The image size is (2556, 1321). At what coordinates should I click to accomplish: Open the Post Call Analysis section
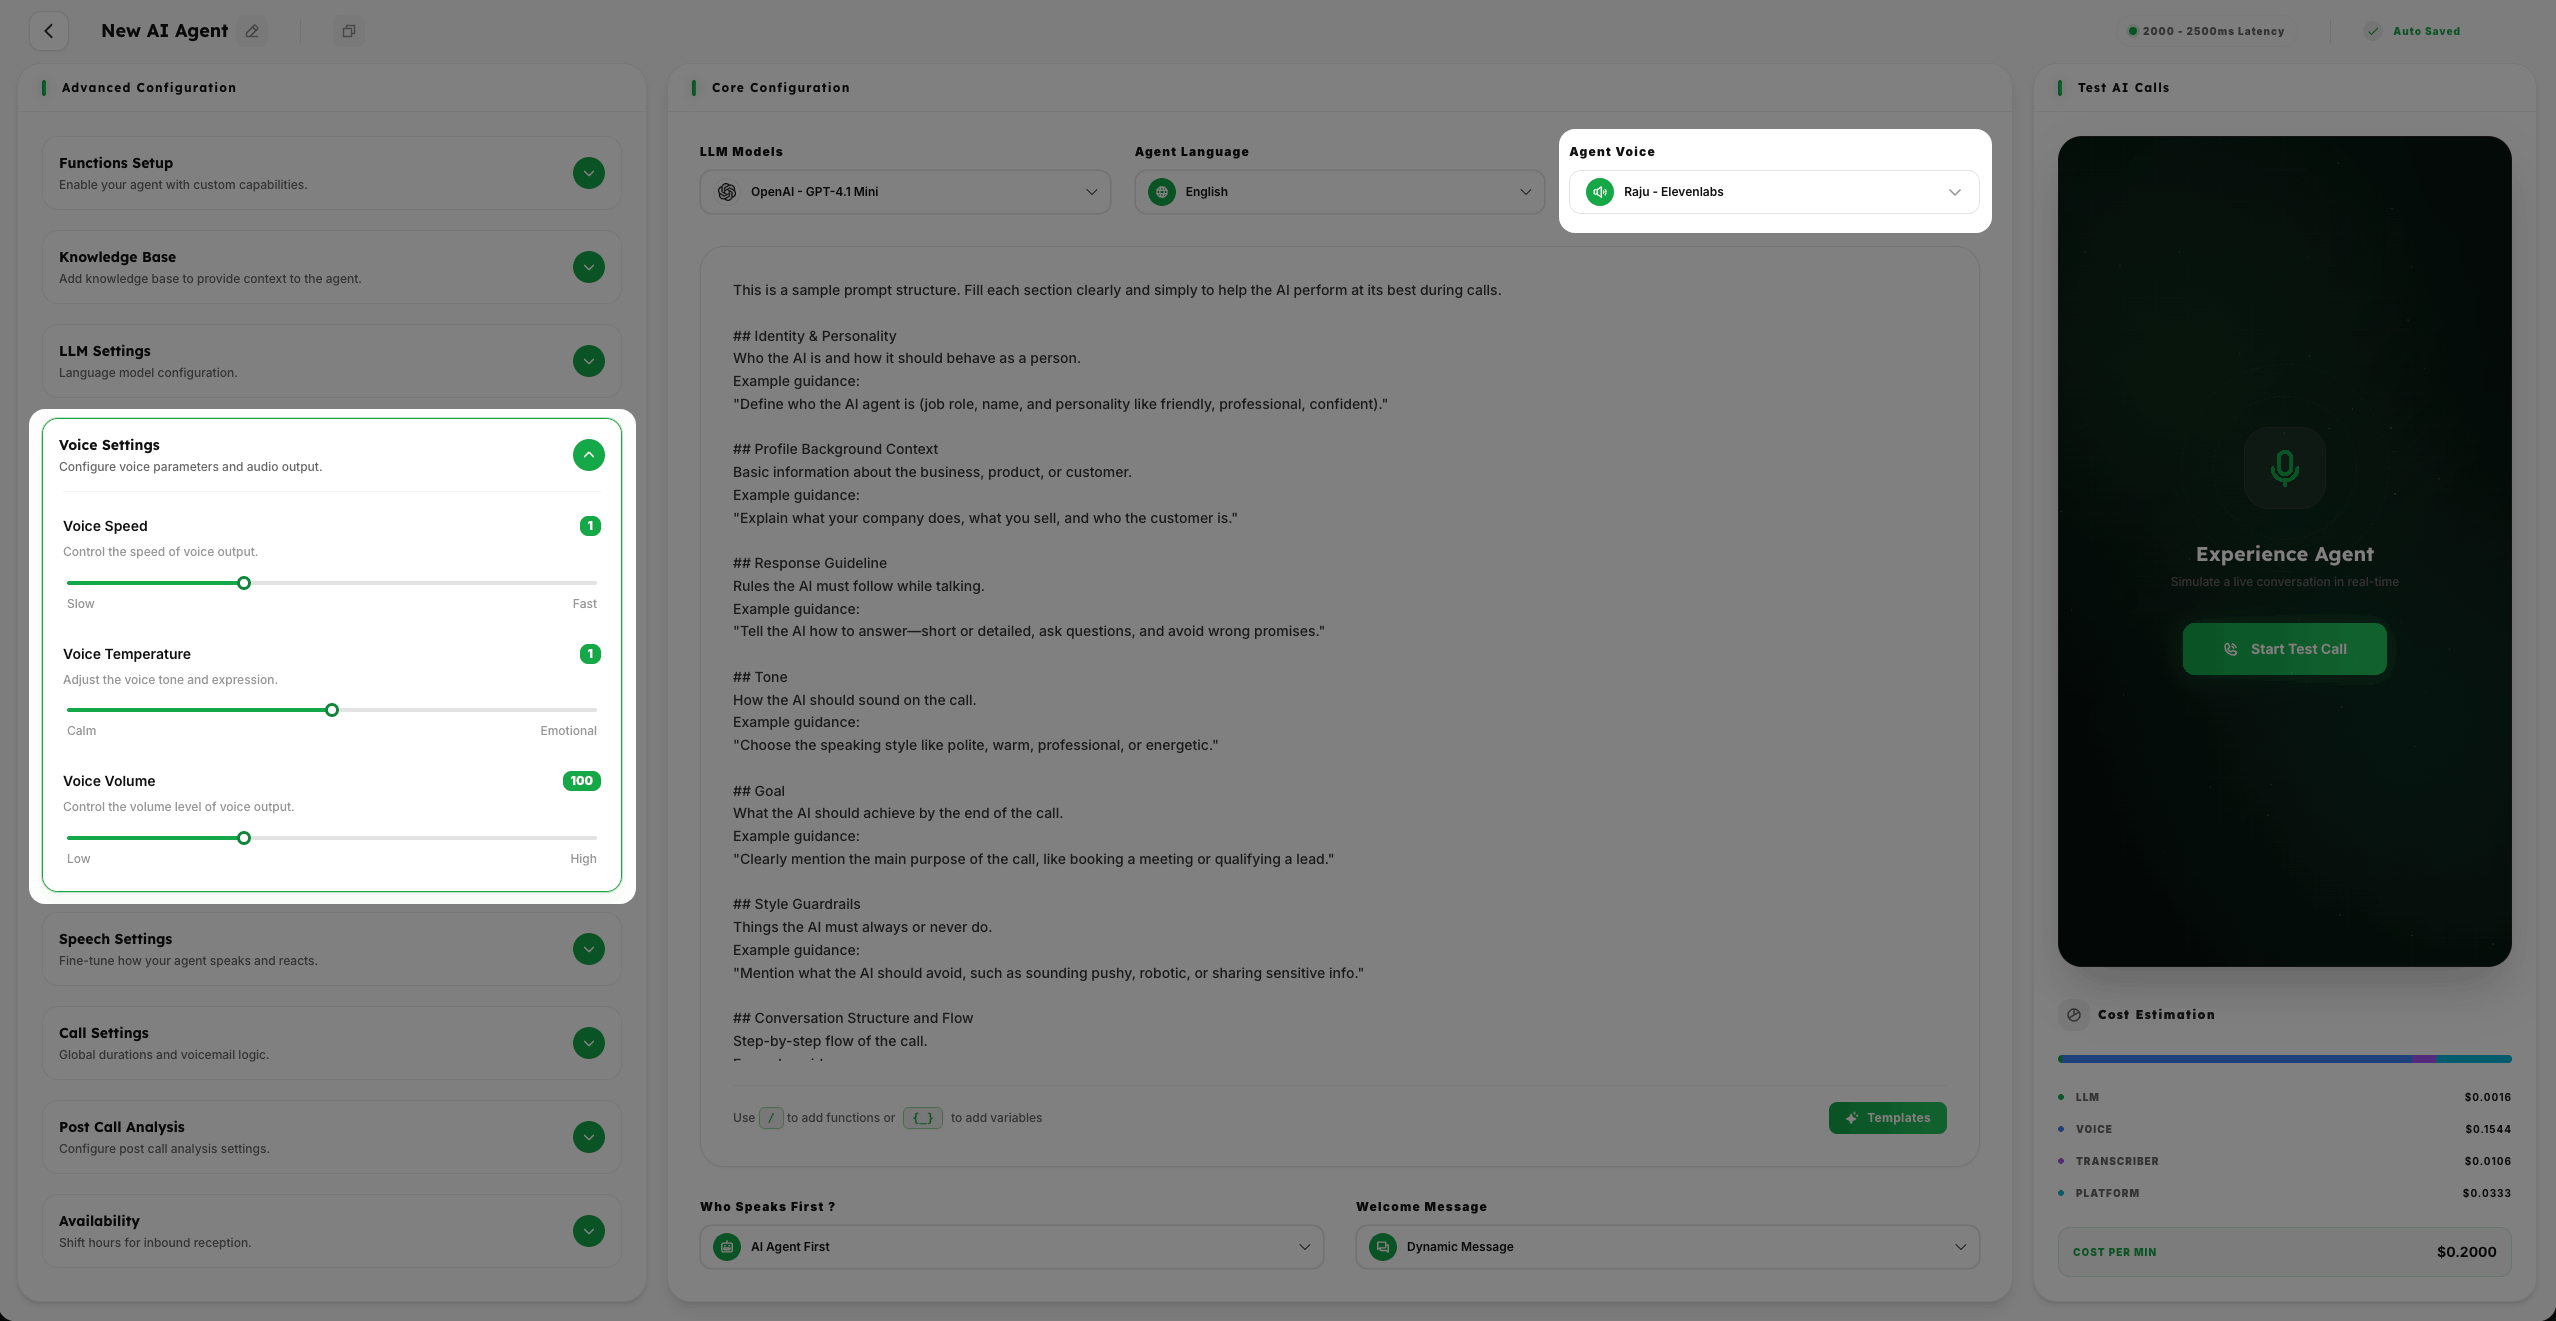click(x=588, y=1137)
